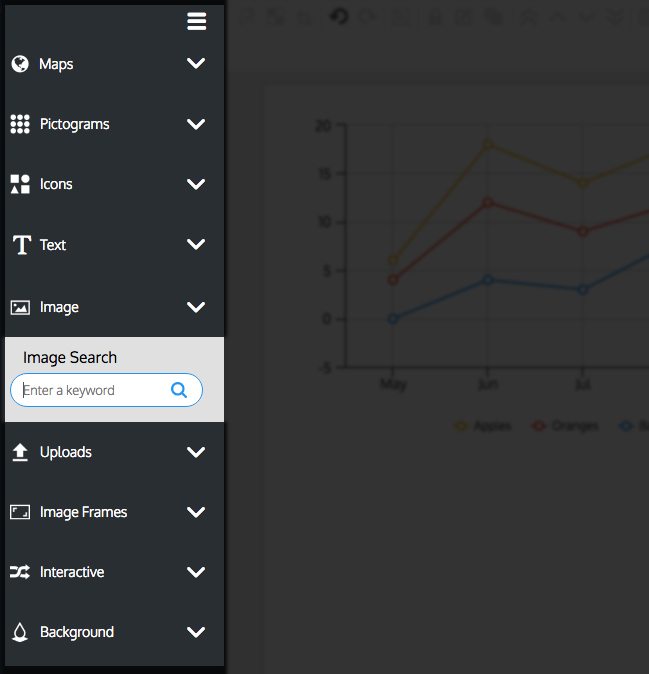Open the Text menu label
The height and width of the screenshot is (674, 649).
(53, 245)
